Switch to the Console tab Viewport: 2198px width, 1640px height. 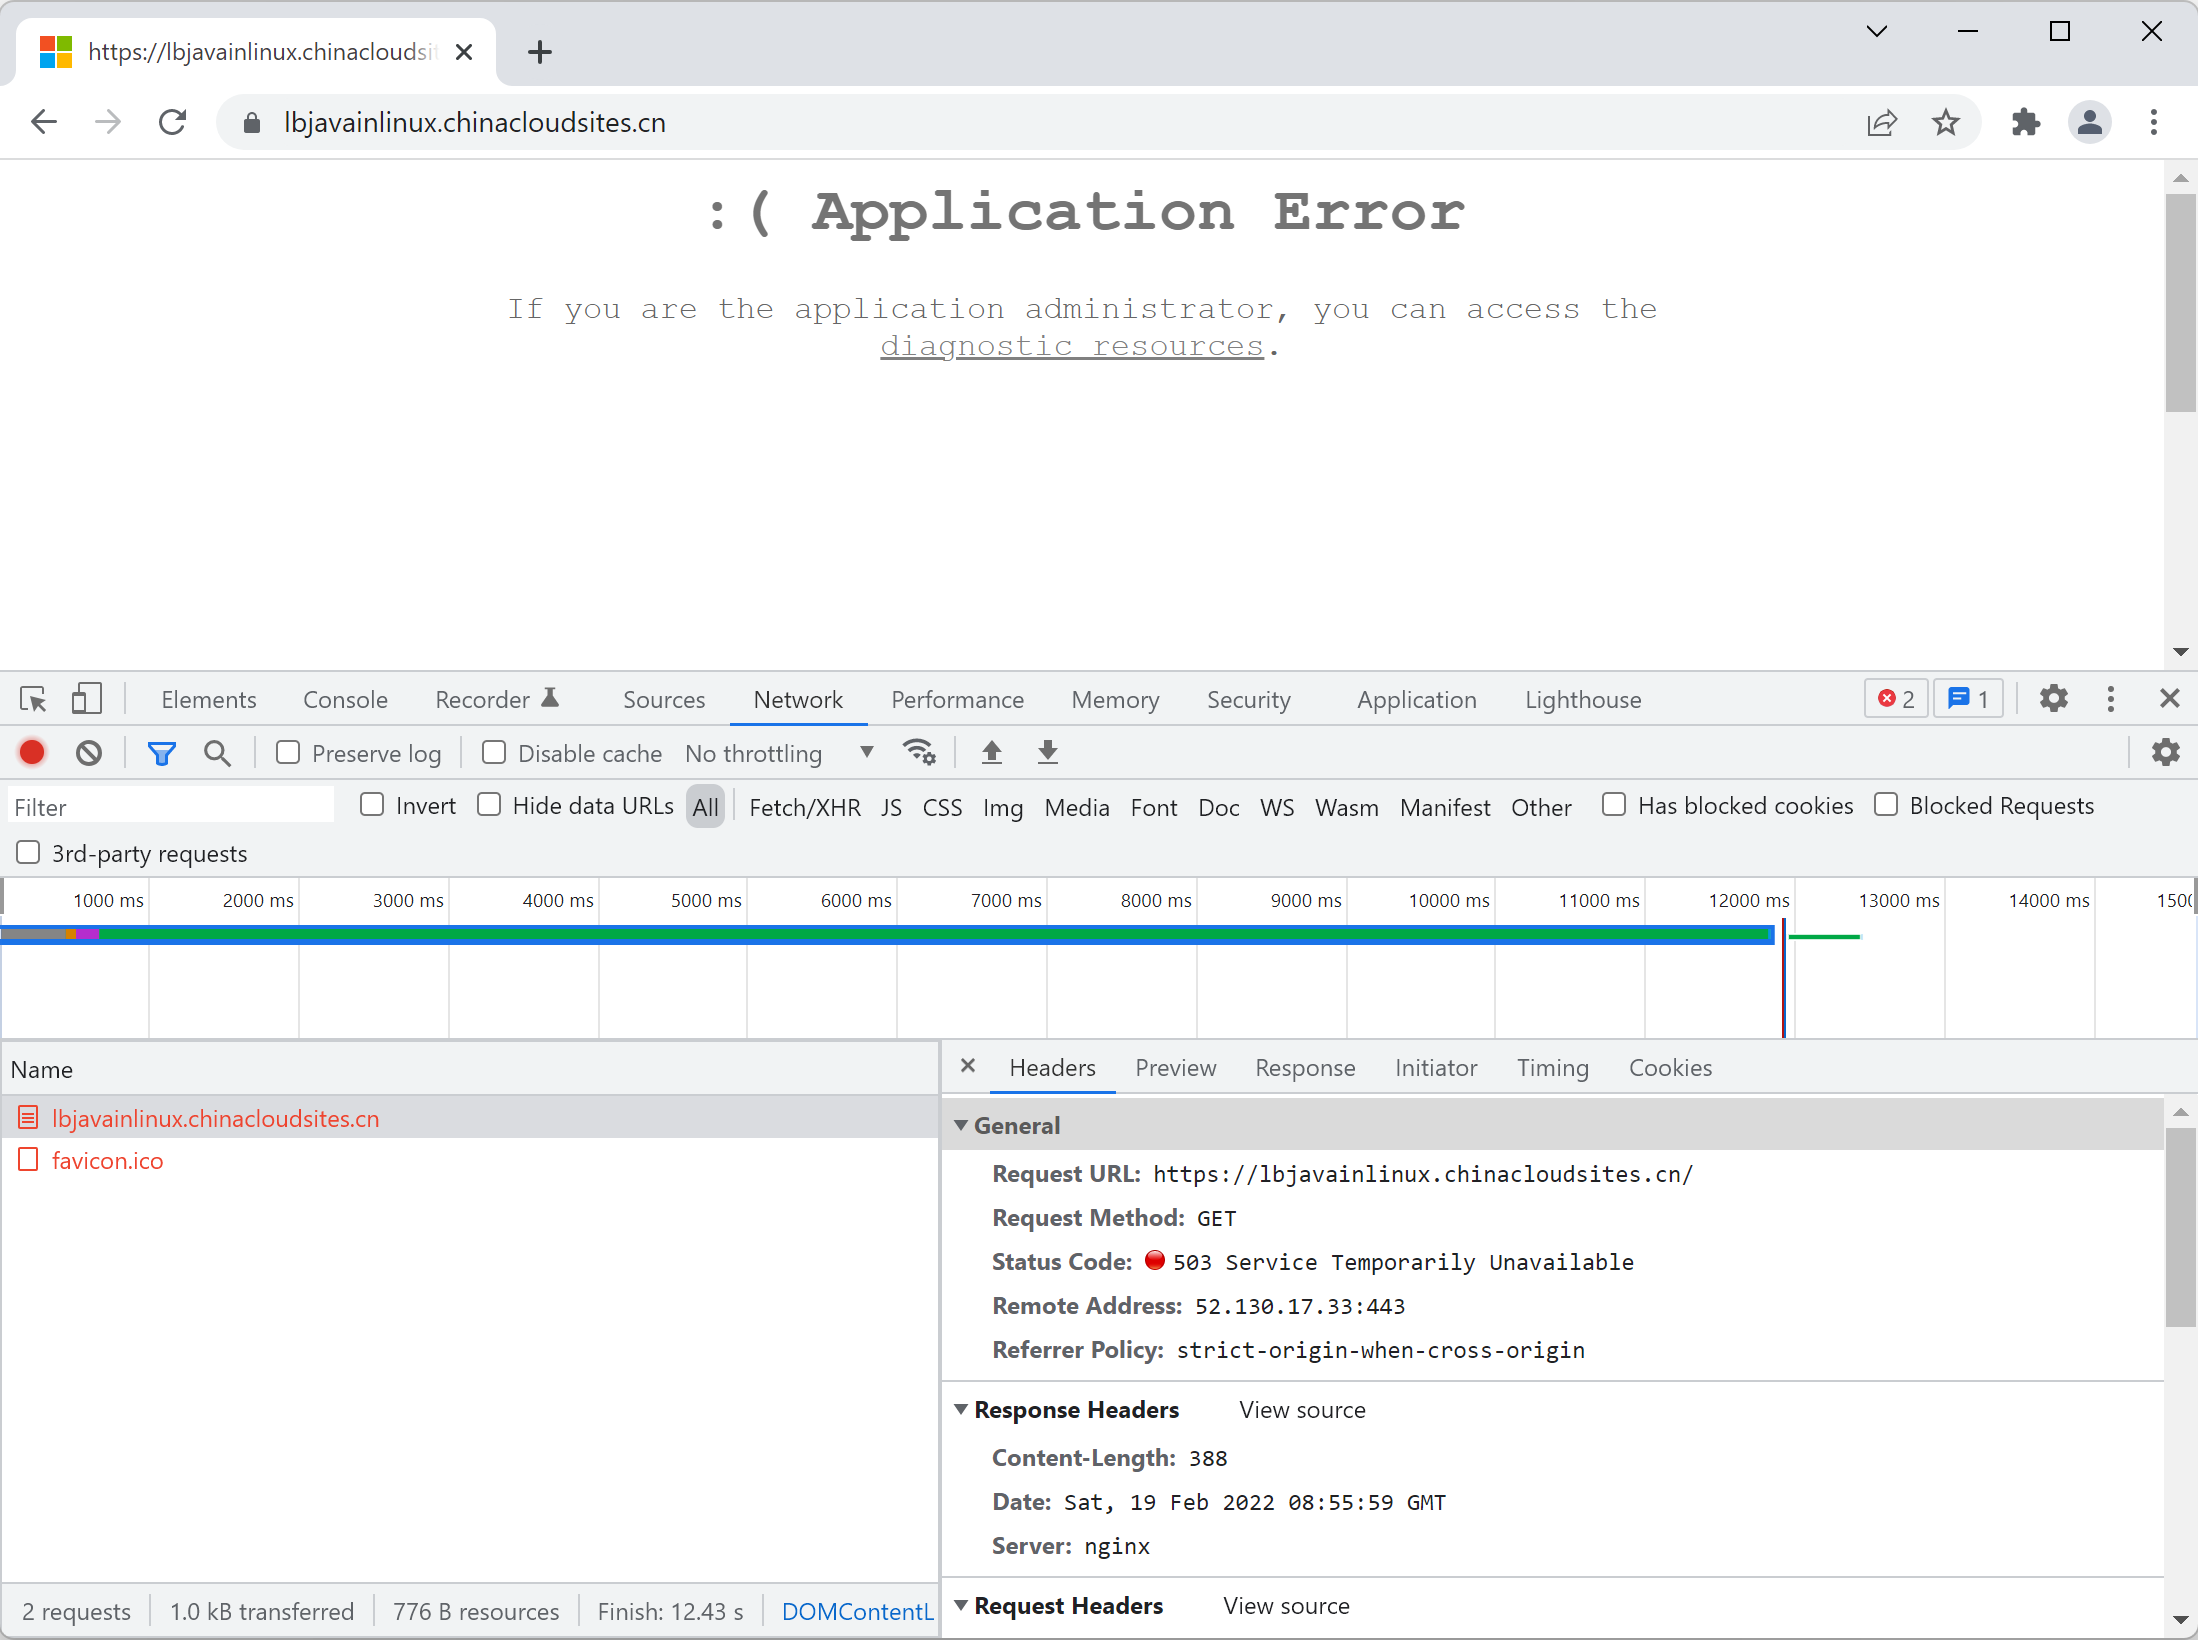pyautogui.click(x=345, y=699)
